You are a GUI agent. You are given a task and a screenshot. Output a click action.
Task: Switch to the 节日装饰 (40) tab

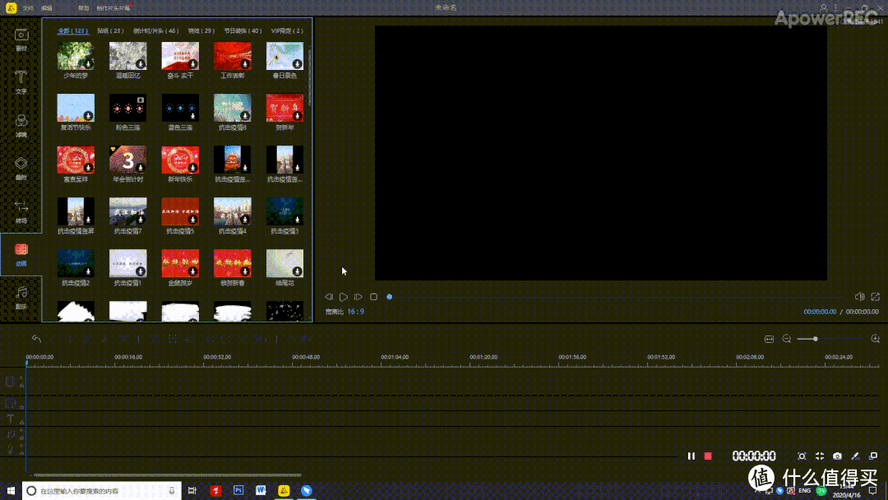pos(241,31)
